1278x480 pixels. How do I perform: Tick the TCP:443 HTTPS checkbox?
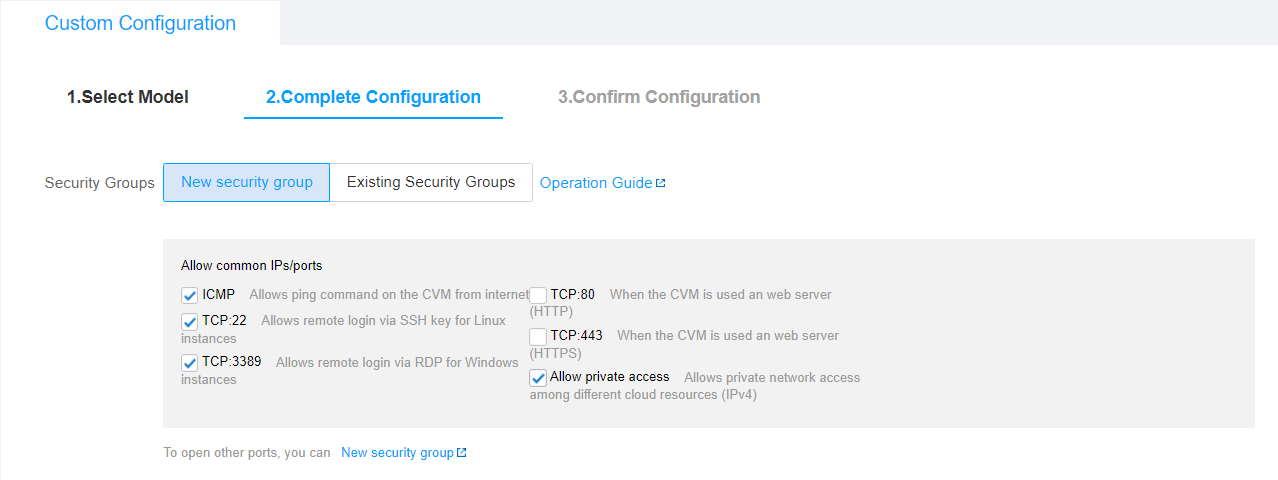[538, 337]
